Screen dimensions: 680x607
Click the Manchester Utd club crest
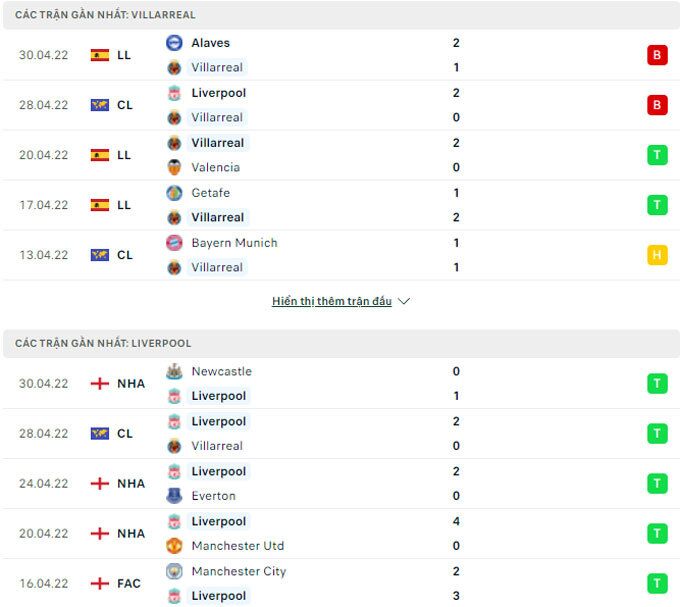coord(174,545)
